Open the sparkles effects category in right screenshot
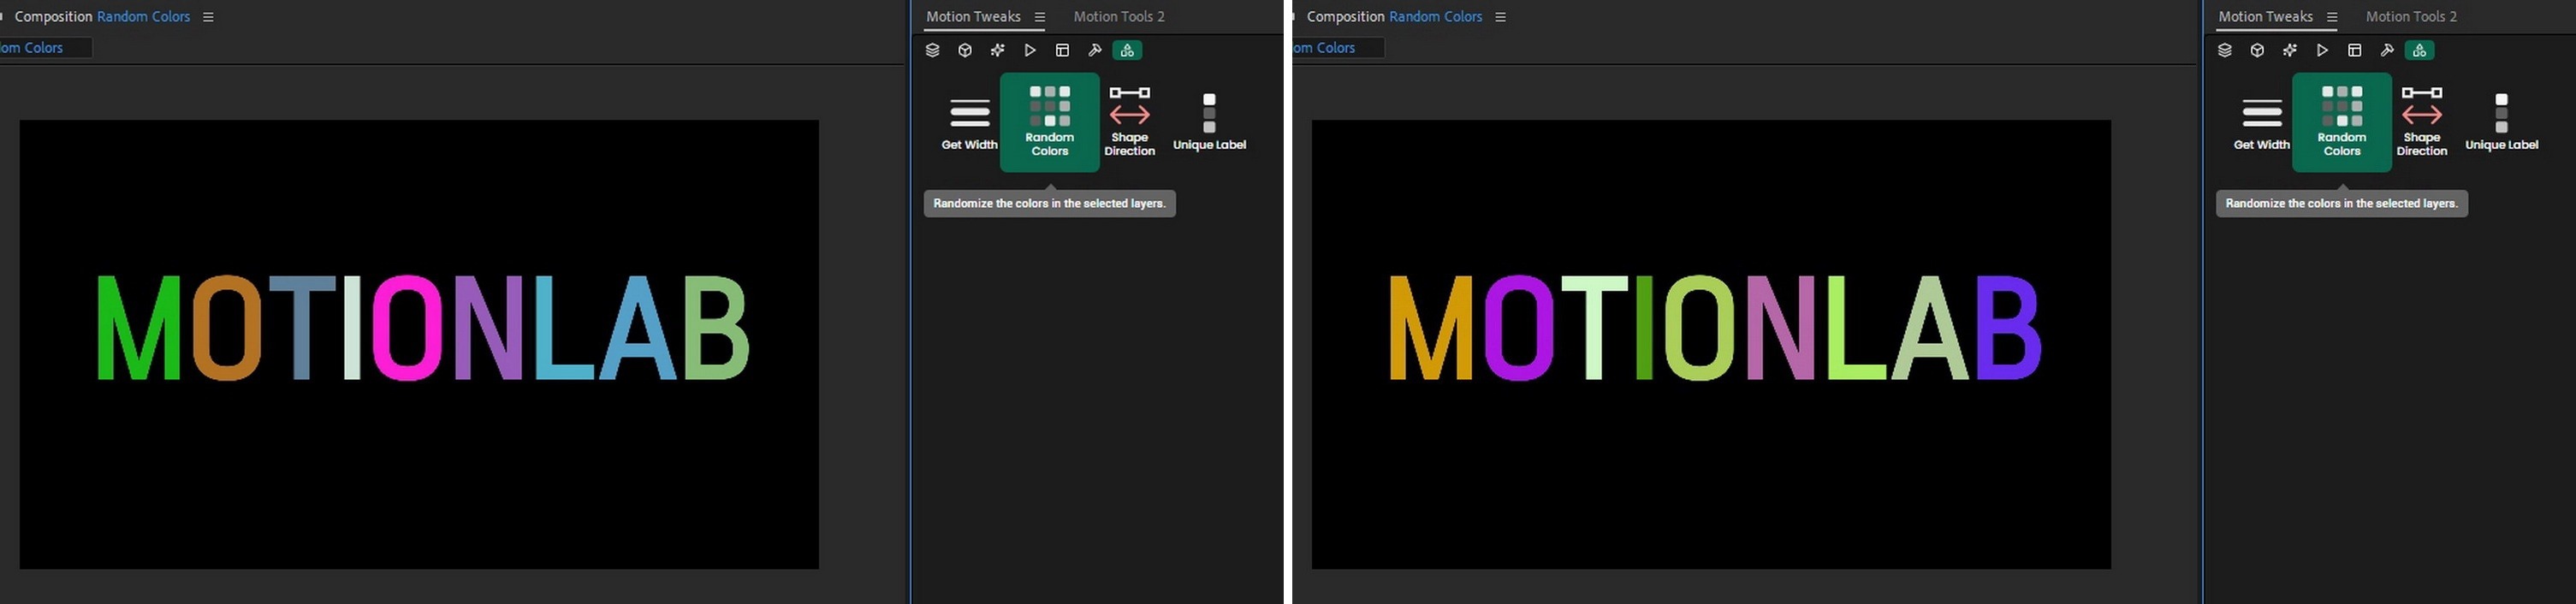Viewport: 2576px width, 604px height. pos(2289,50)
